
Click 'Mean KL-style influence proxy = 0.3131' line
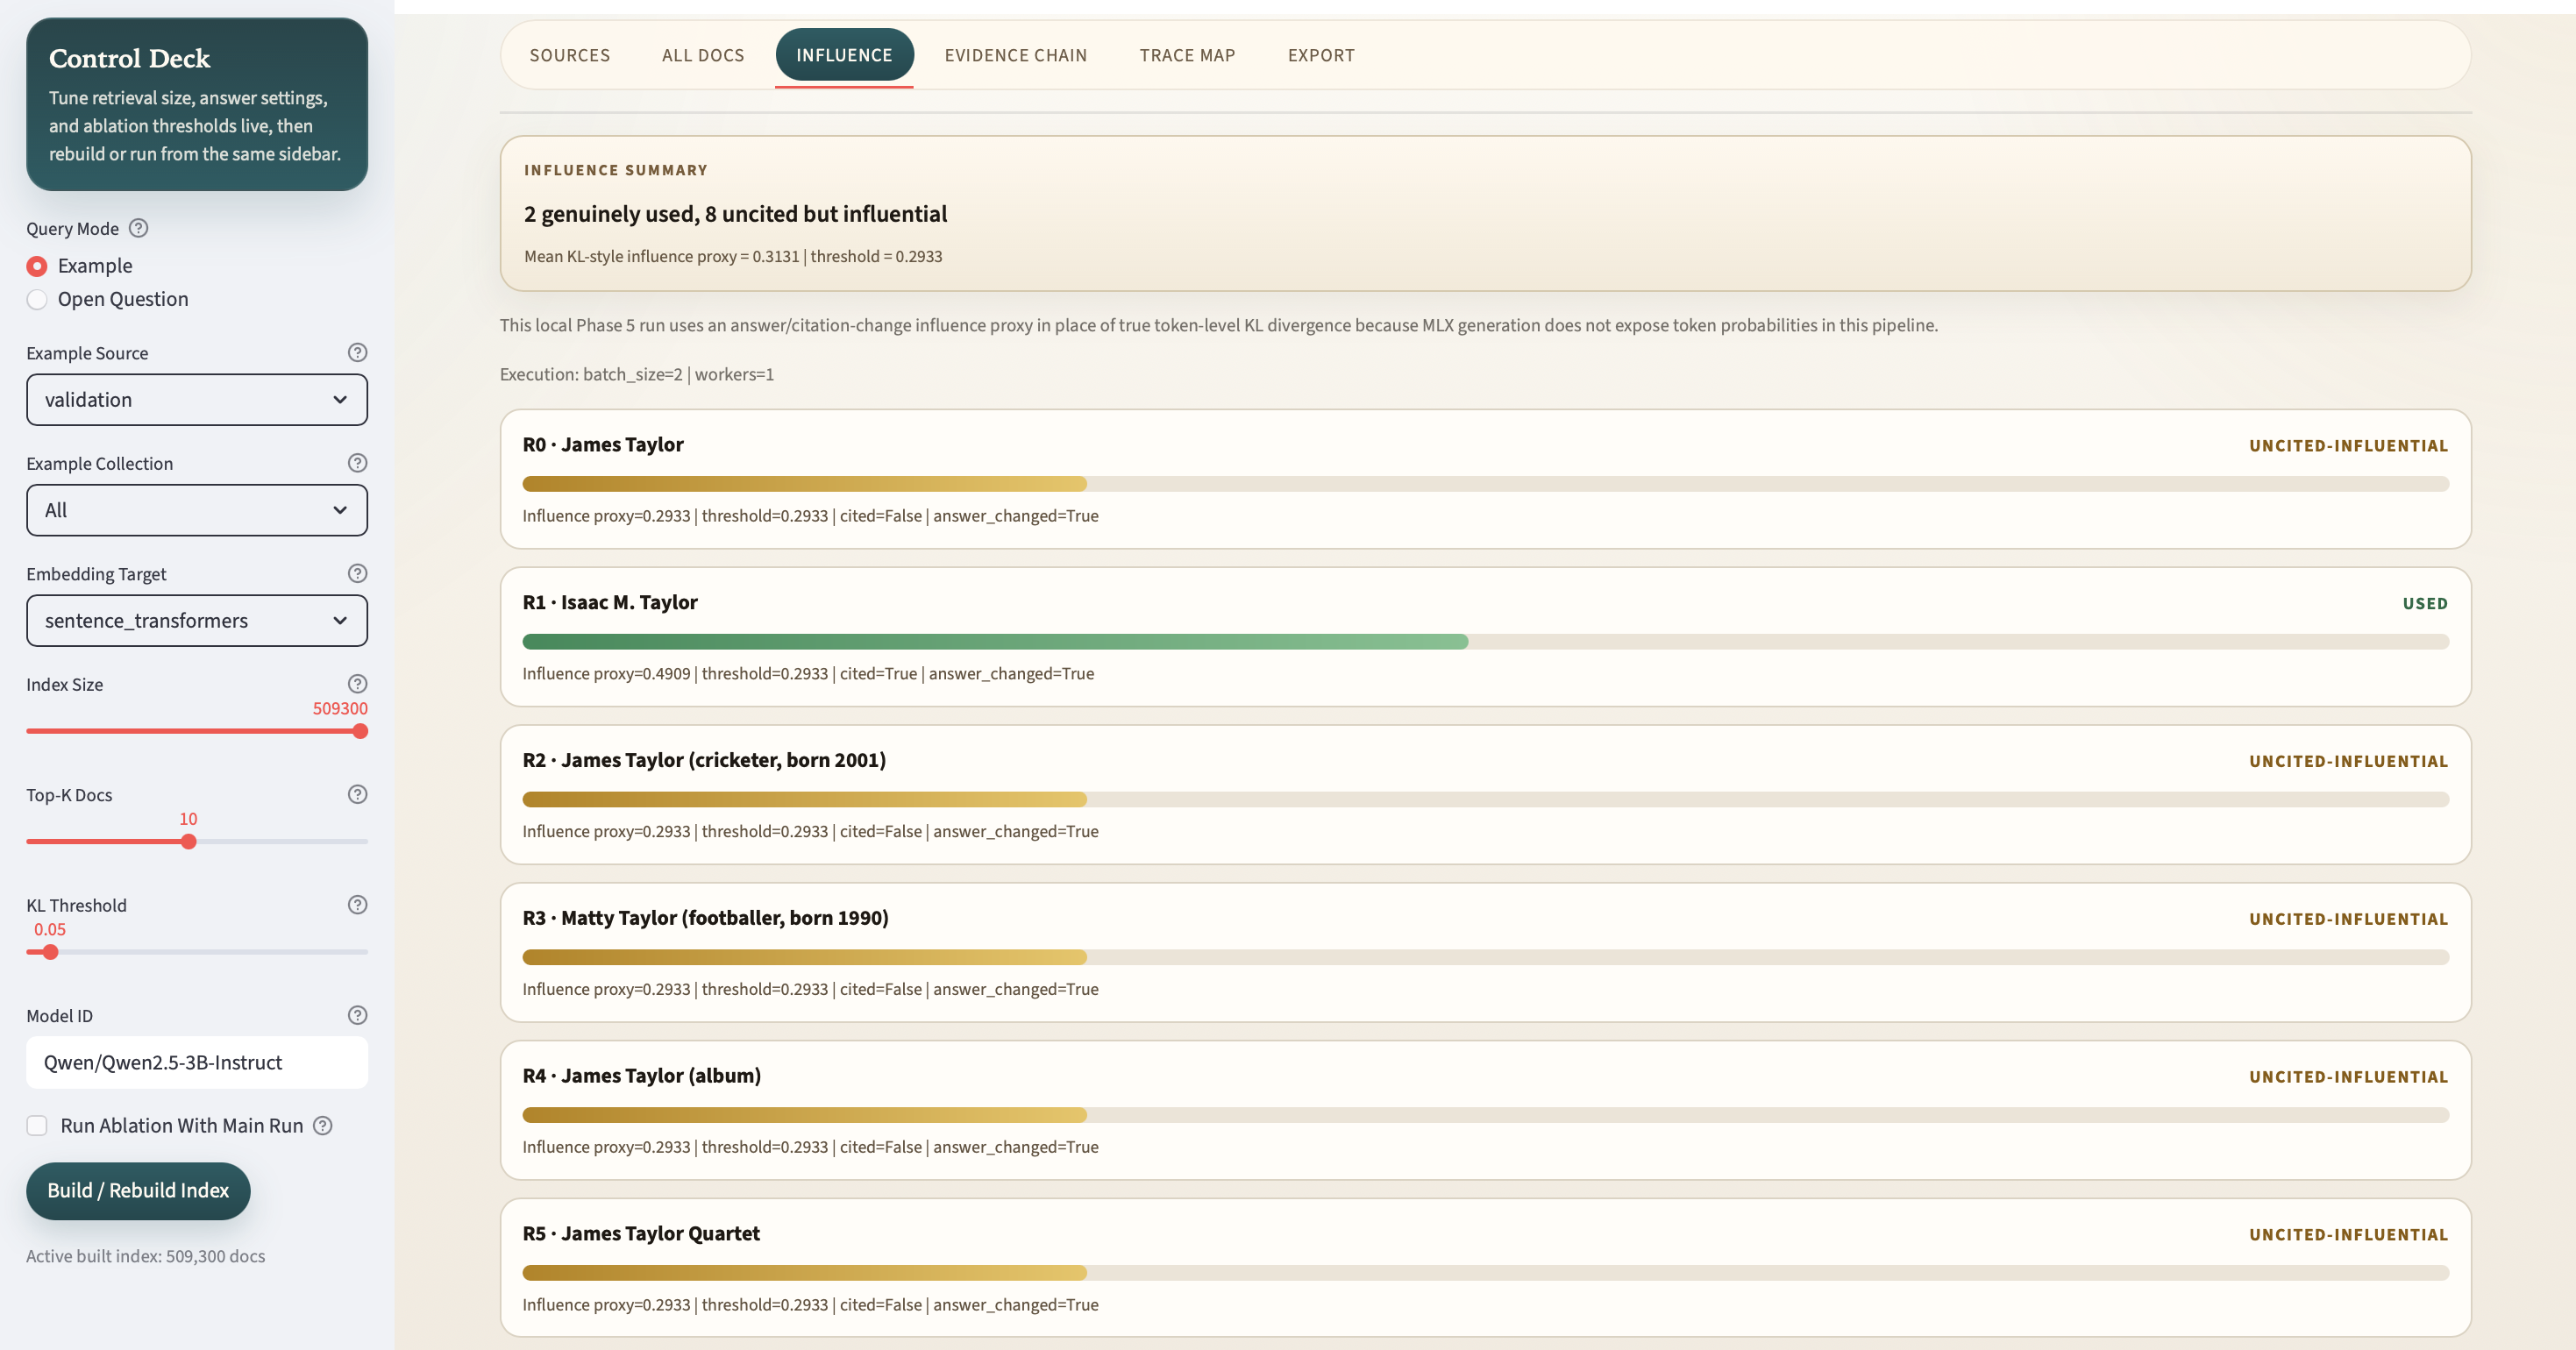pyautogui.click(x=733, y=256)
